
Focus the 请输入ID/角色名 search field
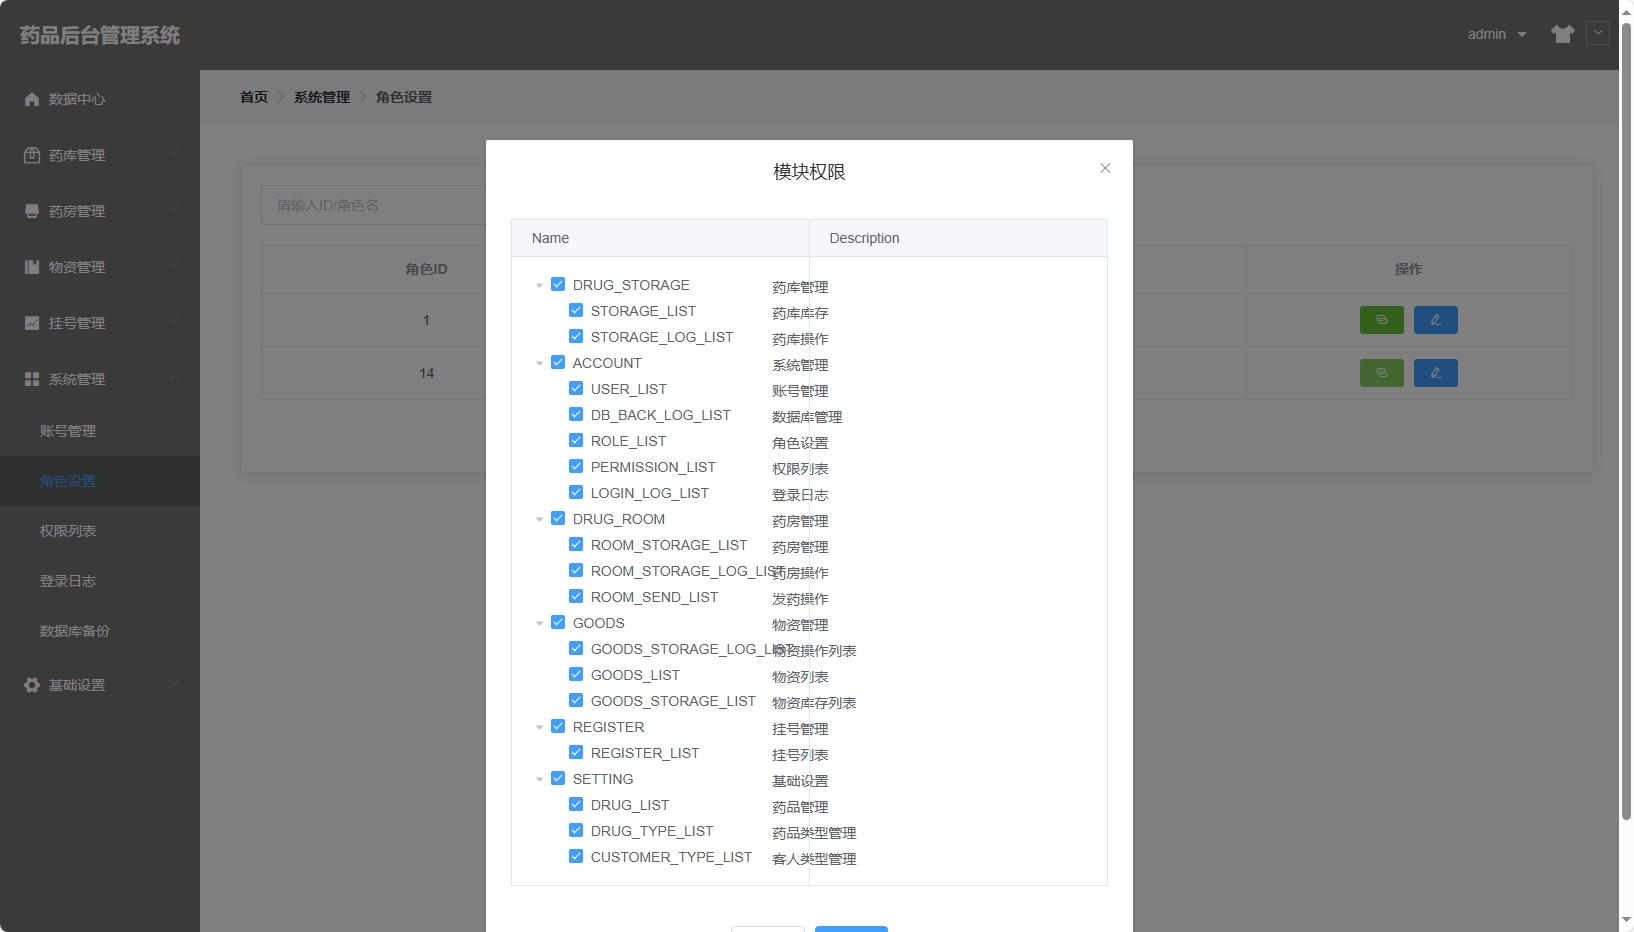point(373,205)
